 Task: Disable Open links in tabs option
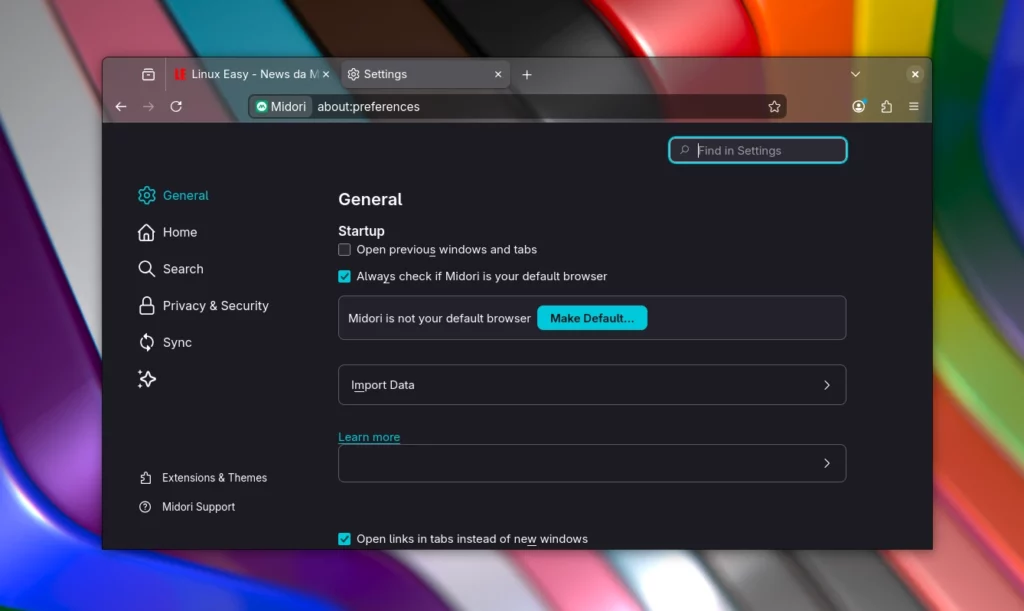tap(344, 538)
